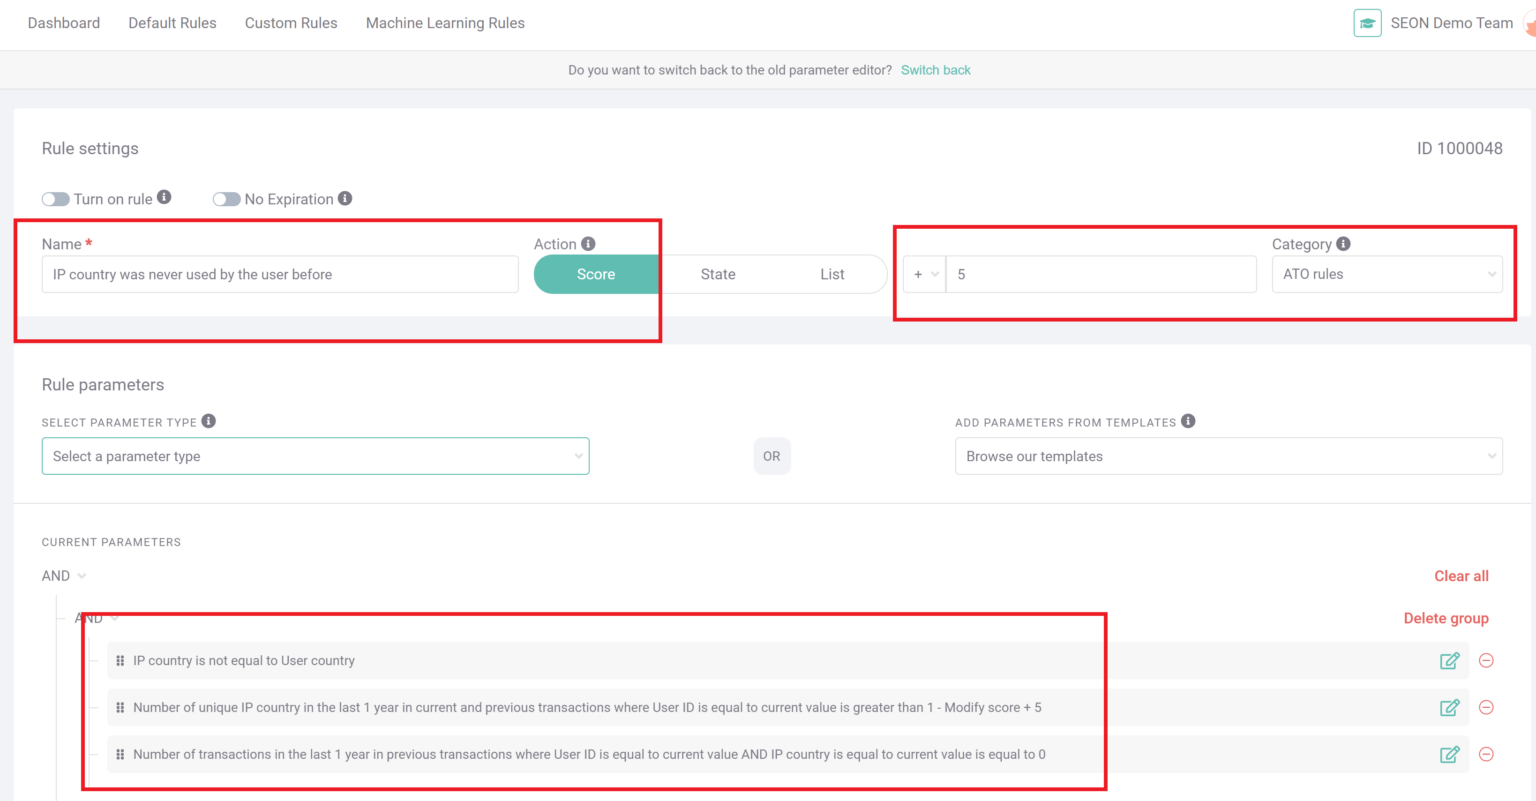Edit the 'IP country is not equal to User country' parameter
Image resolution: width=1536 pixels, height=801 pixels.
(x=1450, y=660)
